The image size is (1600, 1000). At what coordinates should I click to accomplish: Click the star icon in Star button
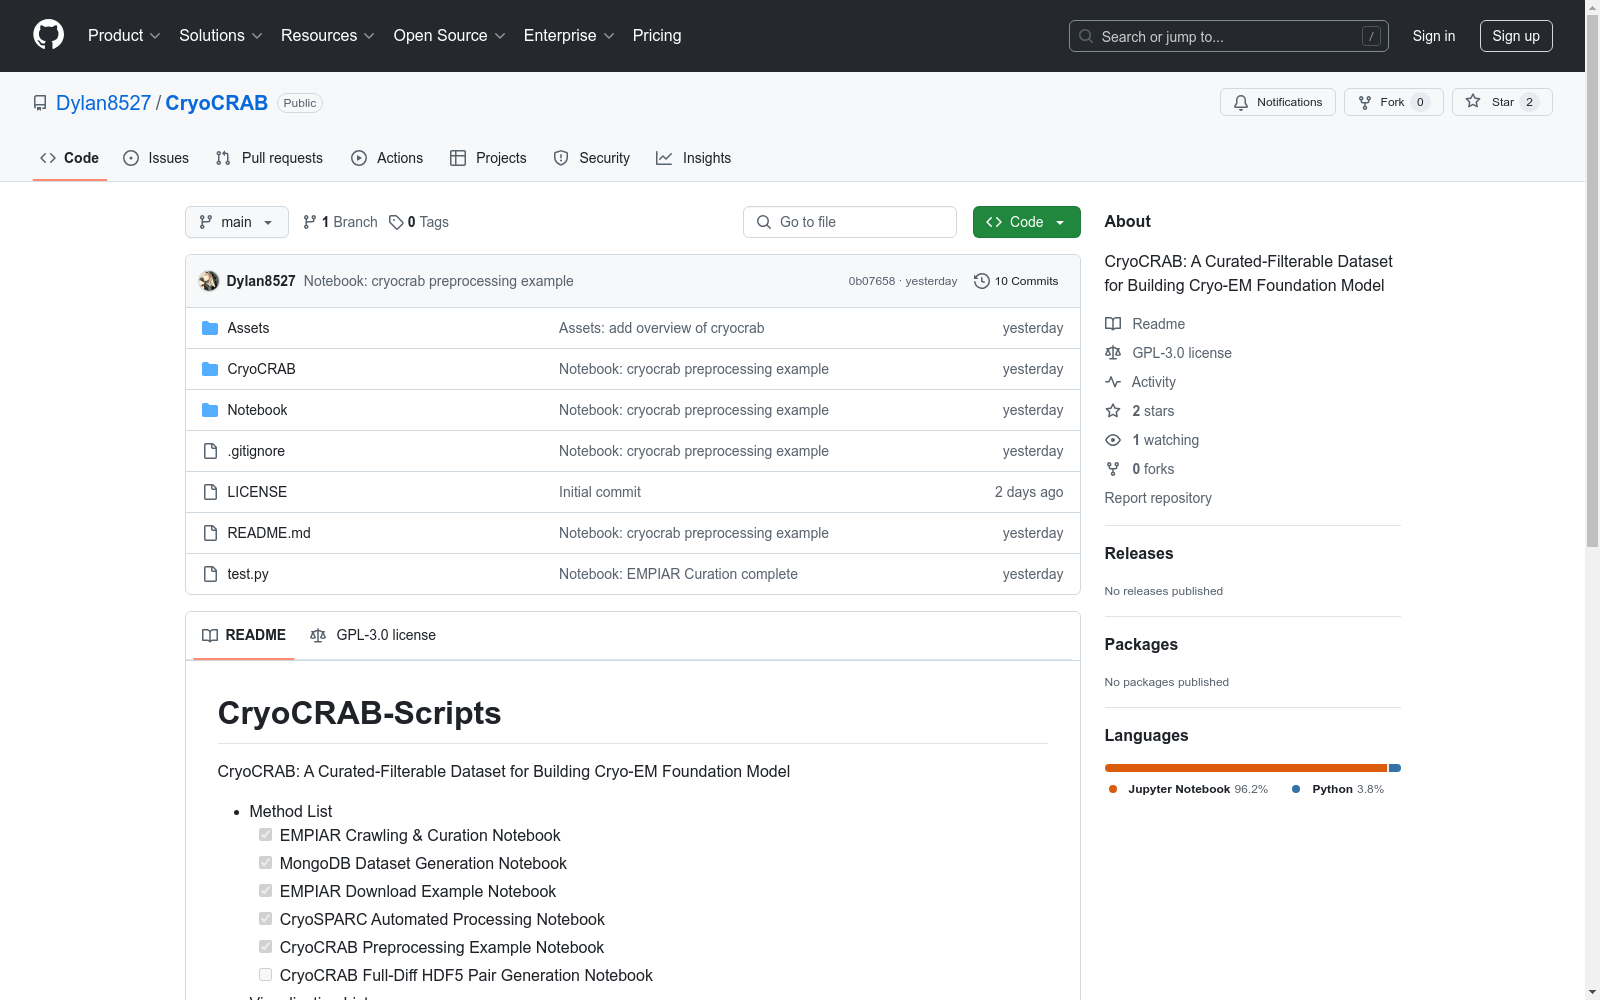point(1473,101)
